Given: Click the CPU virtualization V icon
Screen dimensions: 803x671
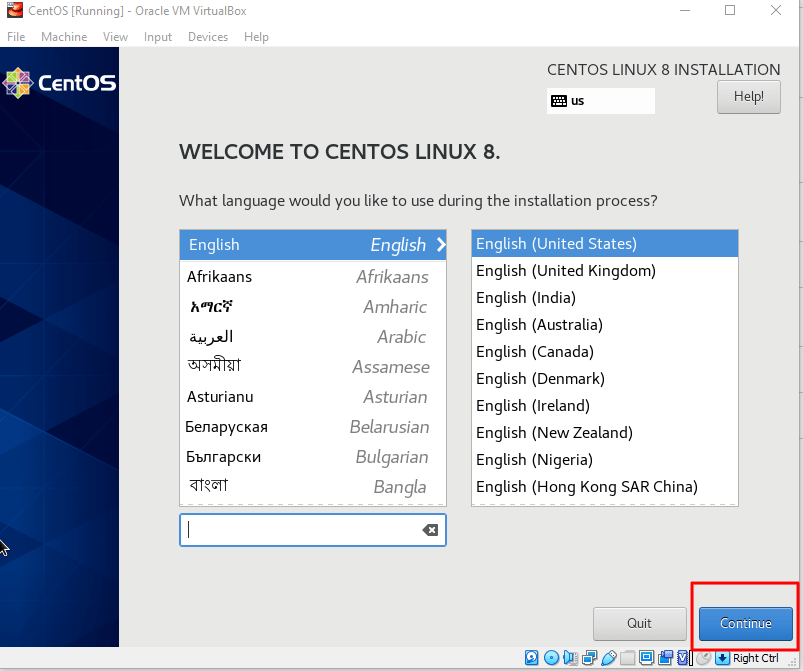Looking at the screenshot, I should tap(683, 658).
